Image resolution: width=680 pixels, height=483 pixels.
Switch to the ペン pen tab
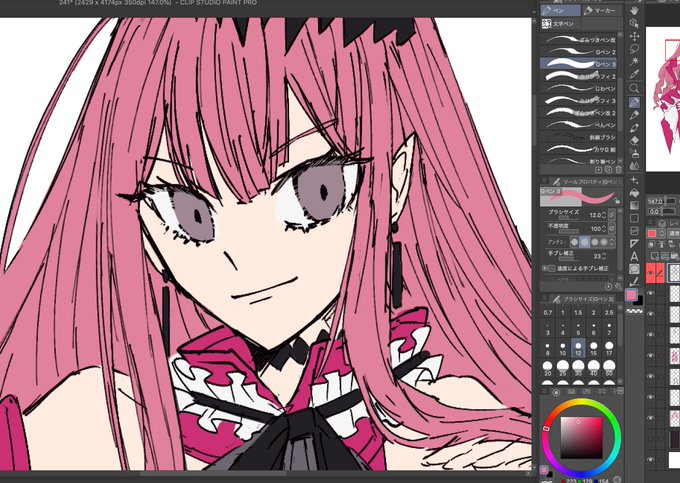point(560,10)
